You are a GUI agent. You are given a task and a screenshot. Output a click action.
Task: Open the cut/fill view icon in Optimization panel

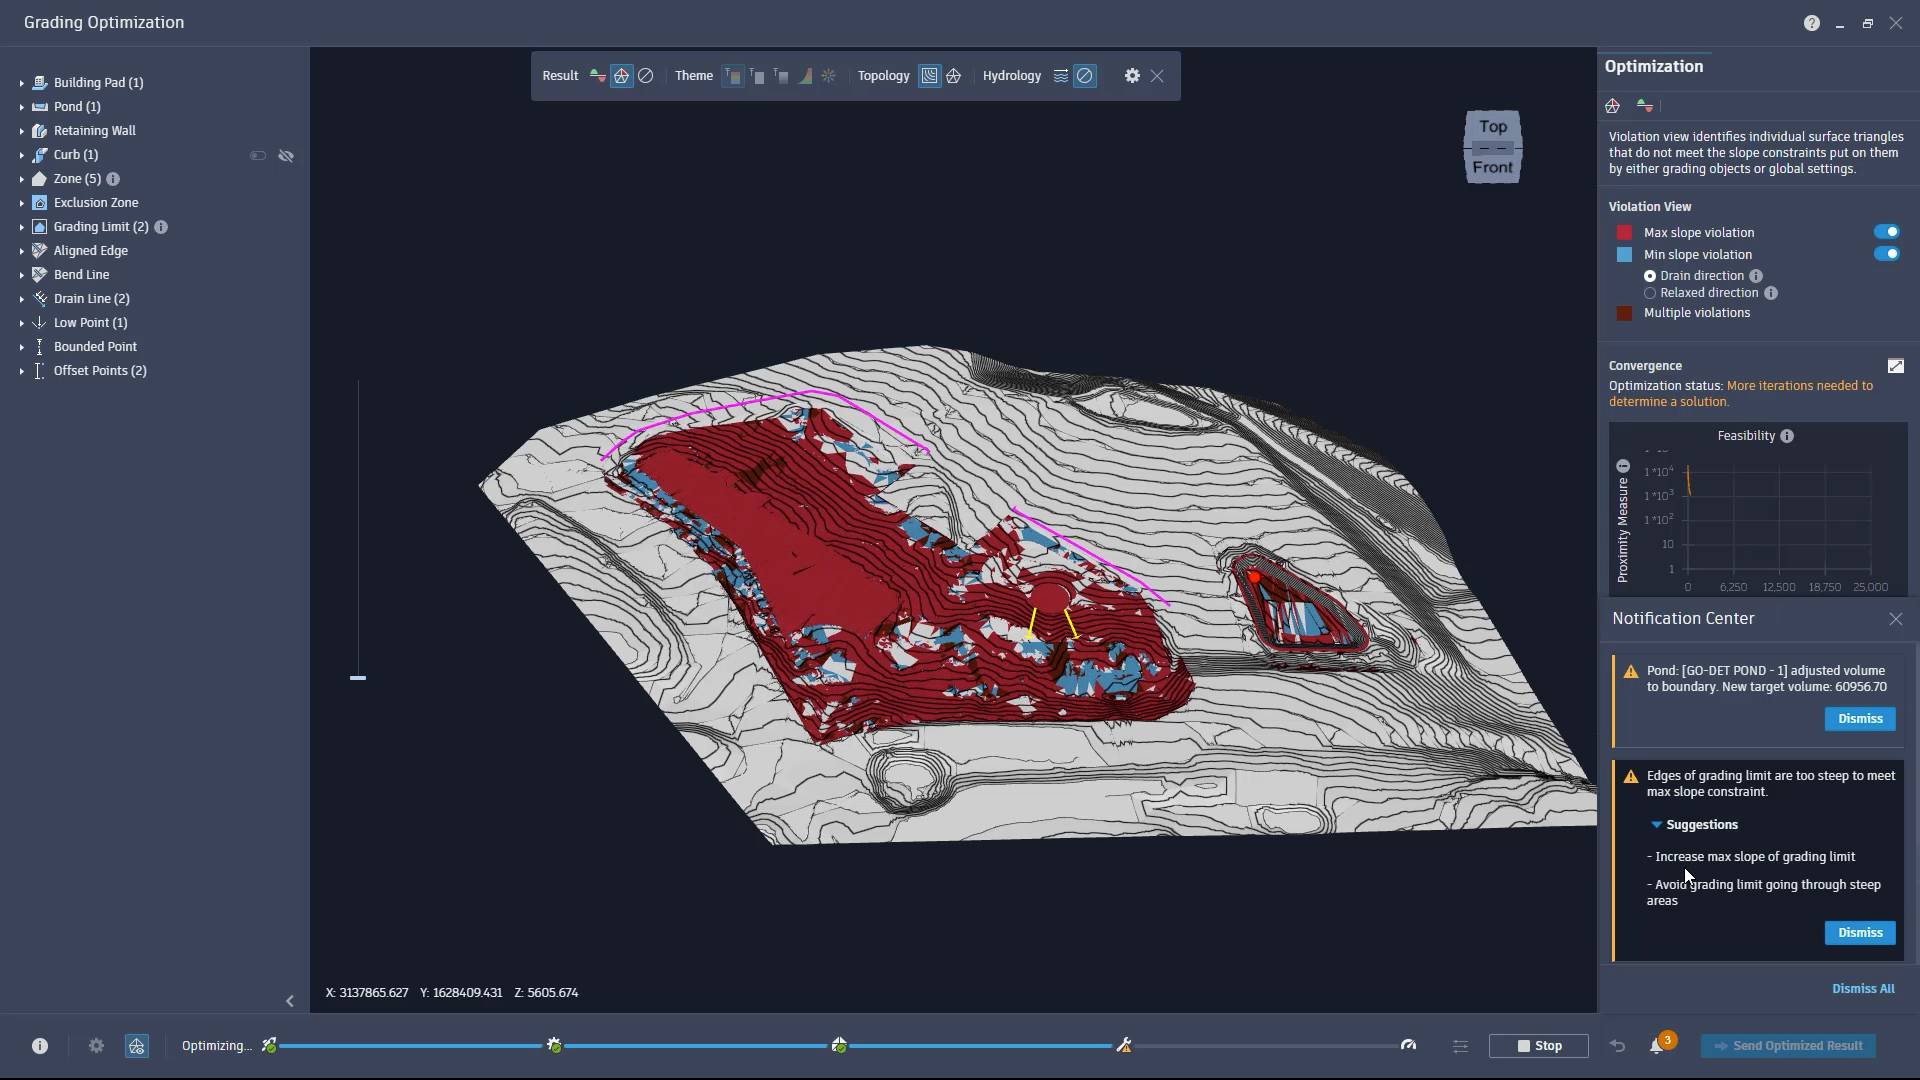[x=1645, y=105]
